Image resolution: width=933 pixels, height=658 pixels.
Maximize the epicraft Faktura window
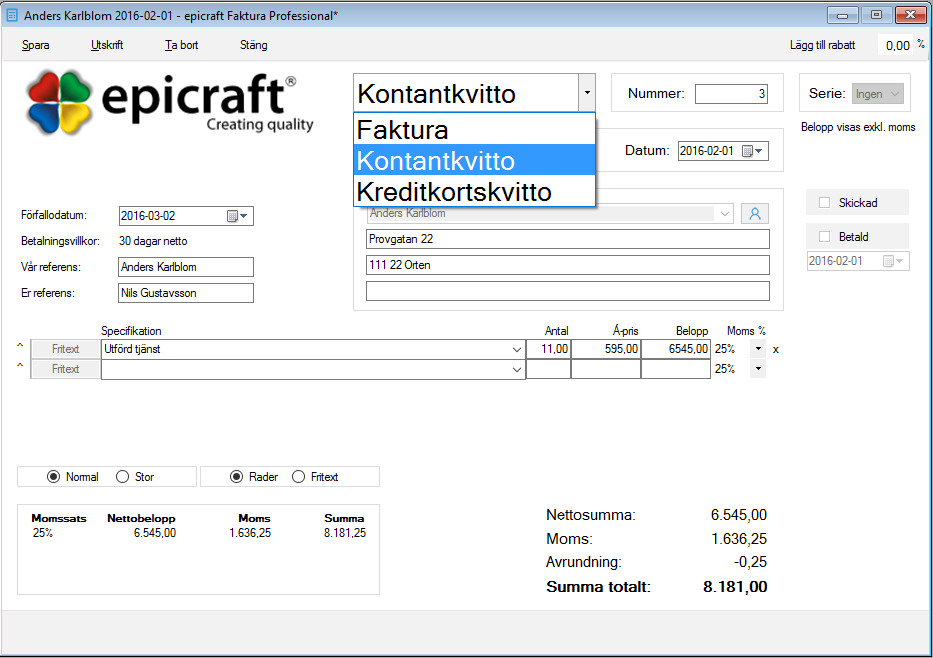[876, 15]
